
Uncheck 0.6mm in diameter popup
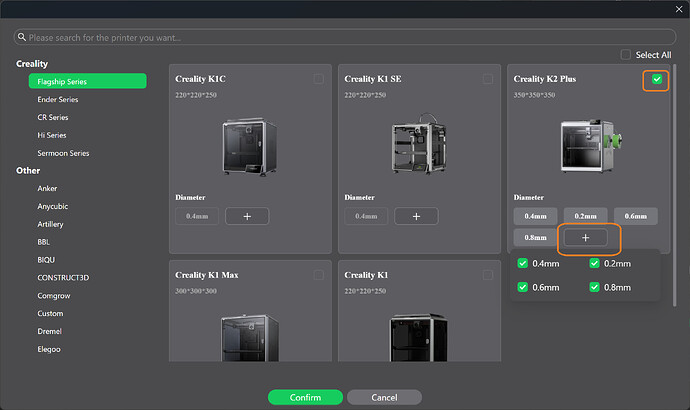(x=522, y=287)
